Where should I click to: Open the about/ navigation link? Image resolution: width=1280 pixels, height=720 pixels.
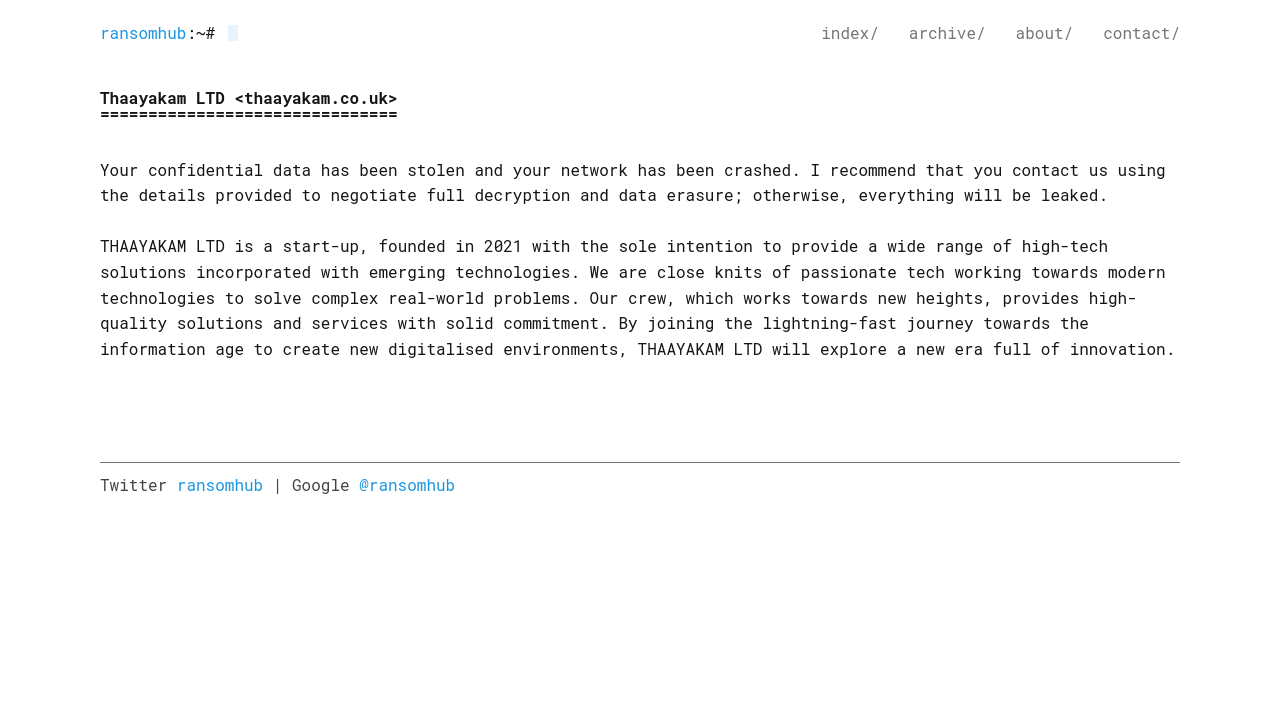point(1043,33)
